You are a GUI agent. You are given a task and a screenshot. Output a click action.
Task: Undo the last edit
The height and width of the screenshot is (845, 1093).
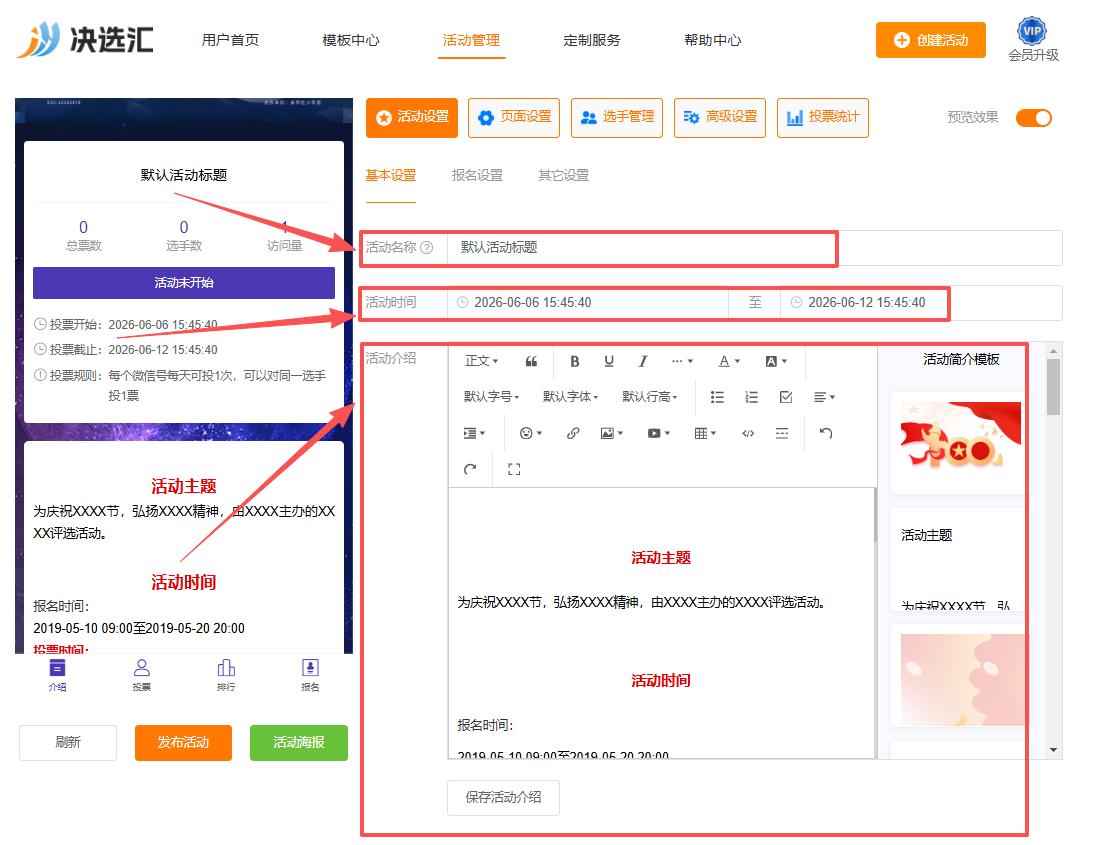(x=826, y=433)
